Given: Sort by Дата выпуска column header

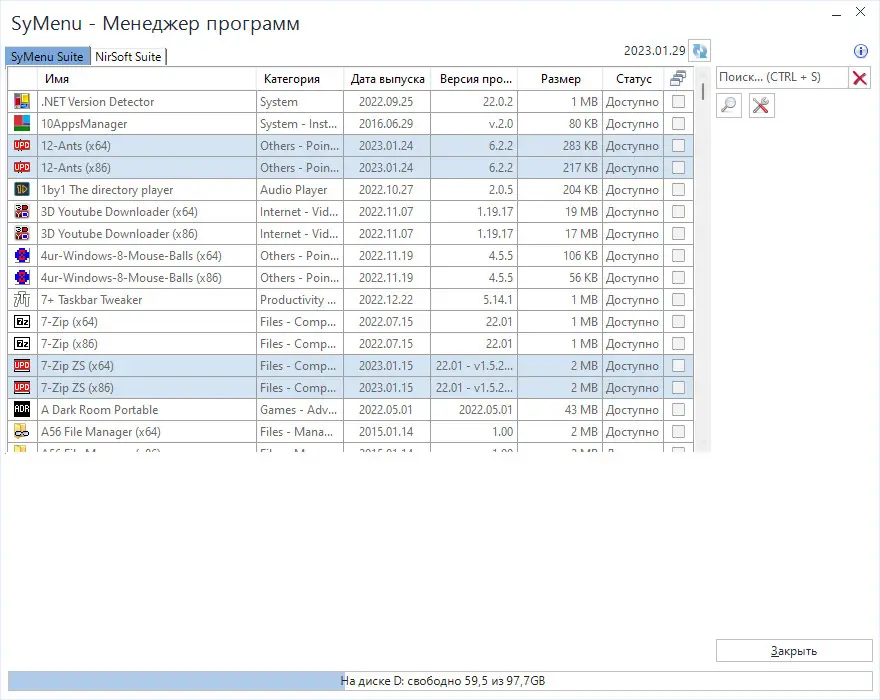Looking at the screenshot, I should [x=387, y=79].
